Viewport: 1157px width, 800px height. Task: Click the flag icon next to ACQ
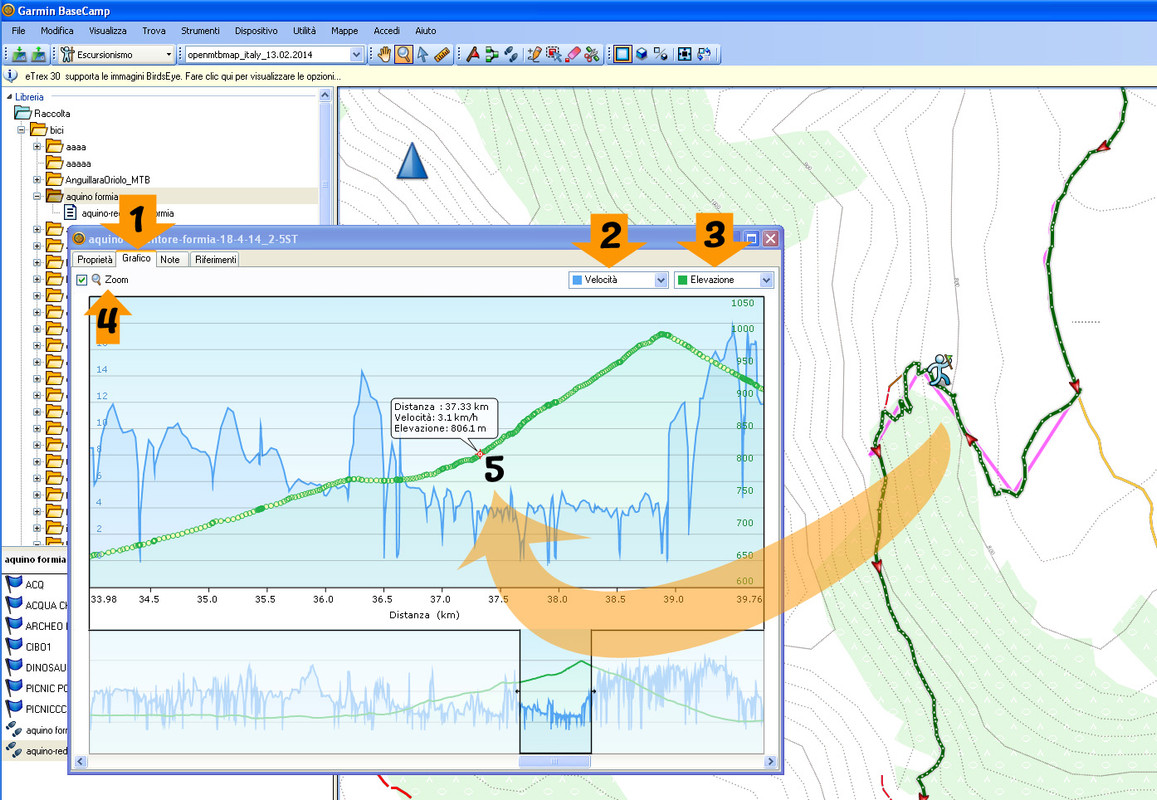click(x=14, y=584)
